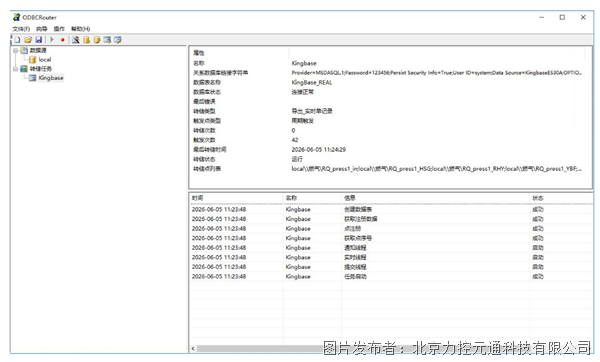Collapse the 转储任务 tree node
Screen dimensions: 600x362
tap(16, 69)
